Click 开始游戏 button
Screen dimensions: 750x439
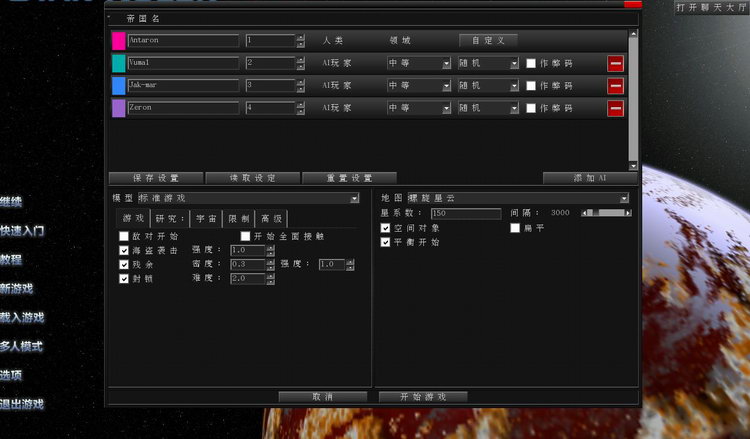click(423, 397)
